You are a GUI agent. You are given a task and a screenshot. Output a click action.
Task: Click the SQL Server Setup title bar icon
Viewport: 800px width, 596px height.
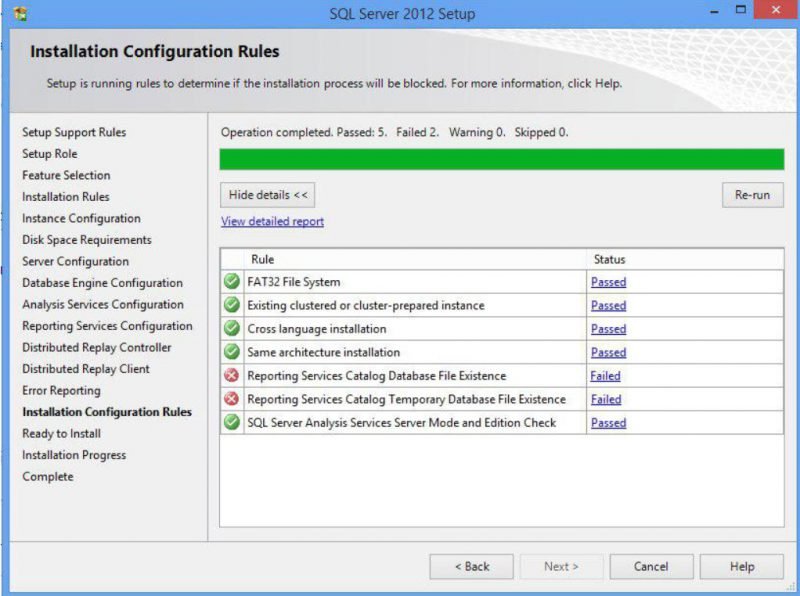(x=20, y=13)
